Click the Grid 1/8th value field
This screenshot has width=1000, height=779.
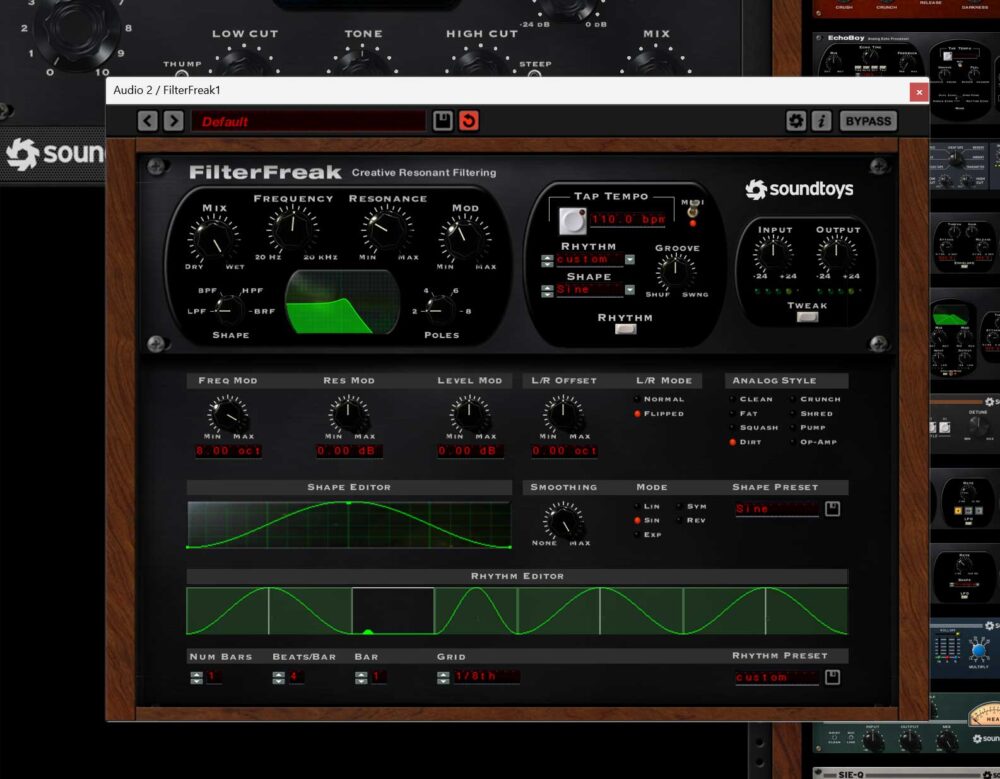pos(487,676)
